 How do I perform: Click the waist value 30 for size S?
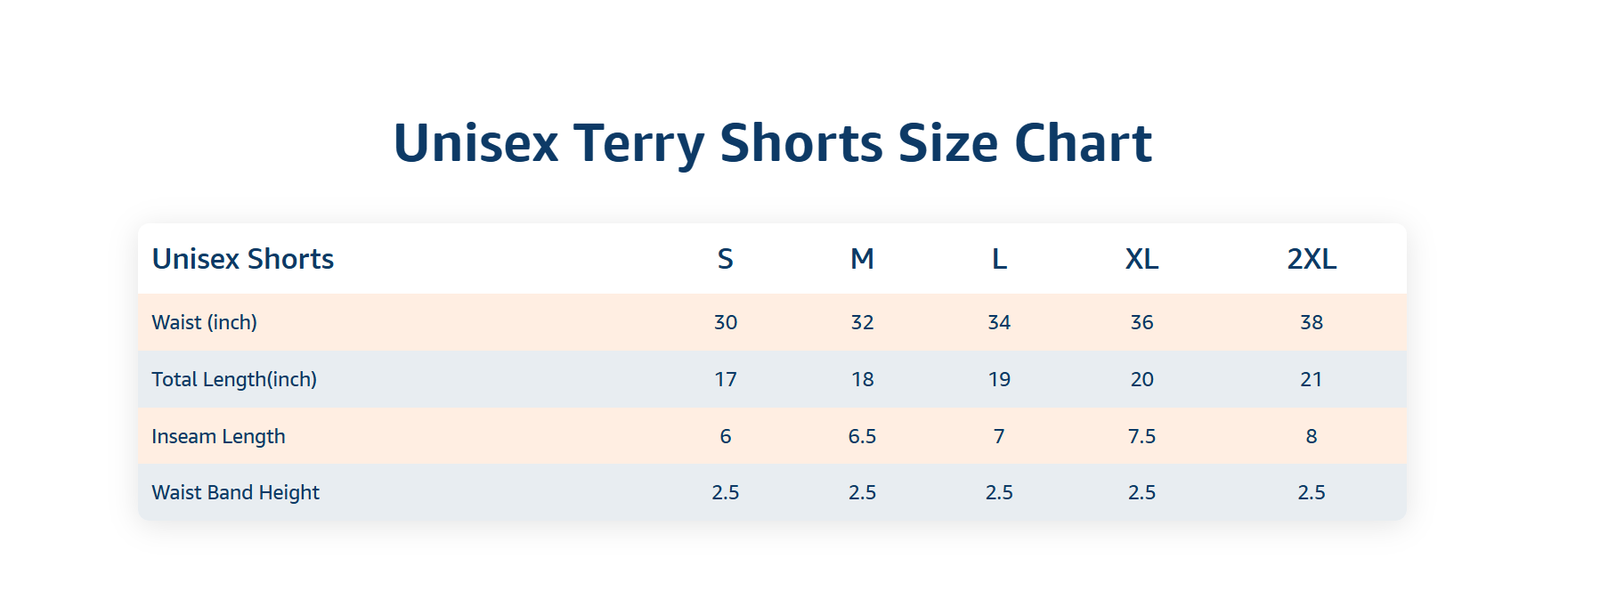tap(725, 322)
